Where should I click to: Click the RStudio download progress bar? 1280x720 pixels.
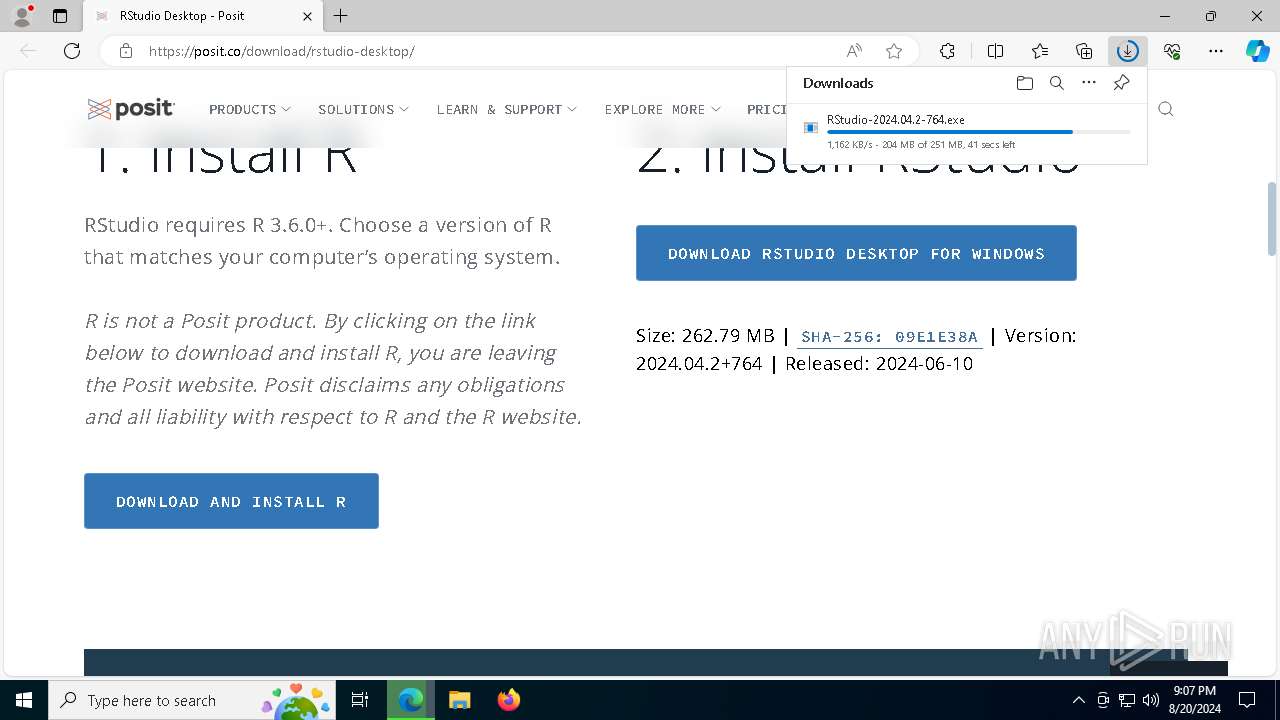tap(979, 132)
